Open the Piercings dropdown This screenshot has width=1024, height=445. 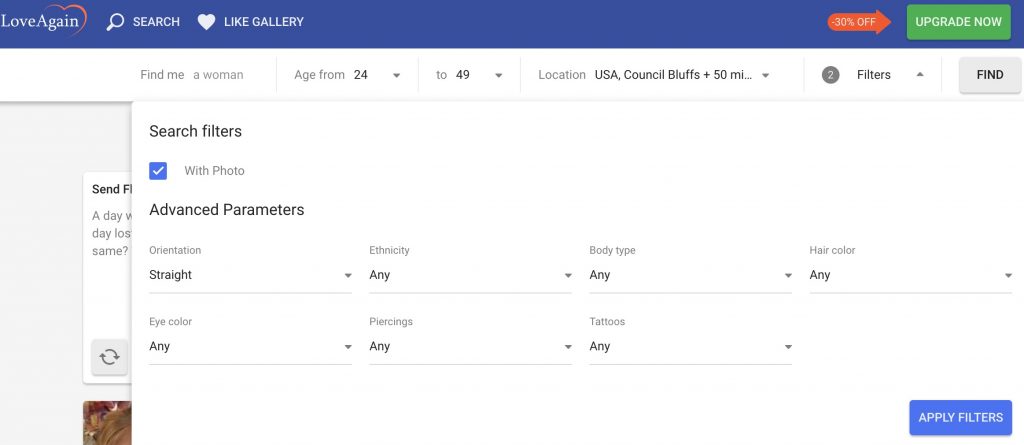[x=470, y=346]
